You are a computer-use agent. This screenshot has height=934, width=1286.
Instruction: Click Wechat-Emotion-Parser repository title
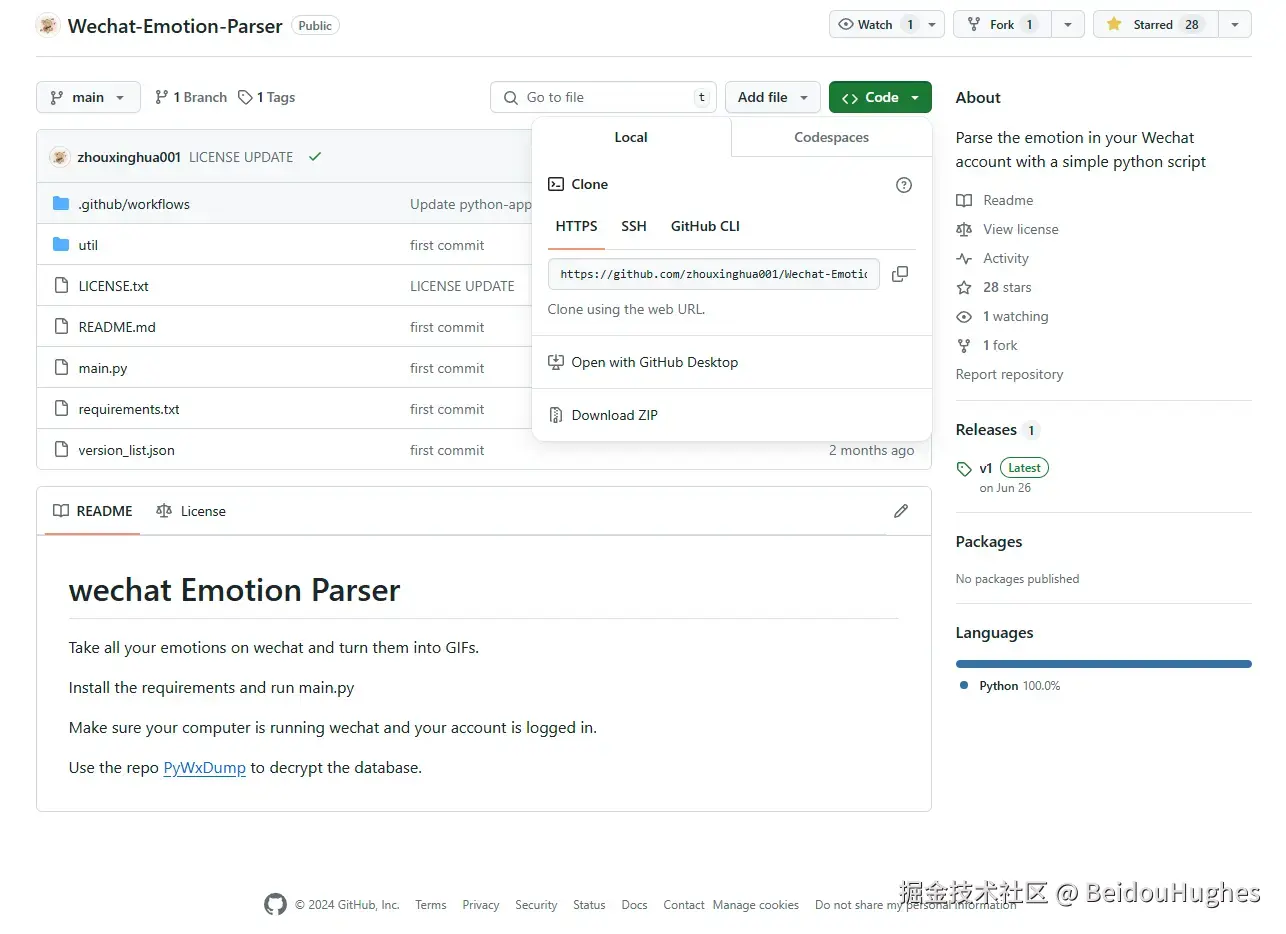(x=175, y=26)
